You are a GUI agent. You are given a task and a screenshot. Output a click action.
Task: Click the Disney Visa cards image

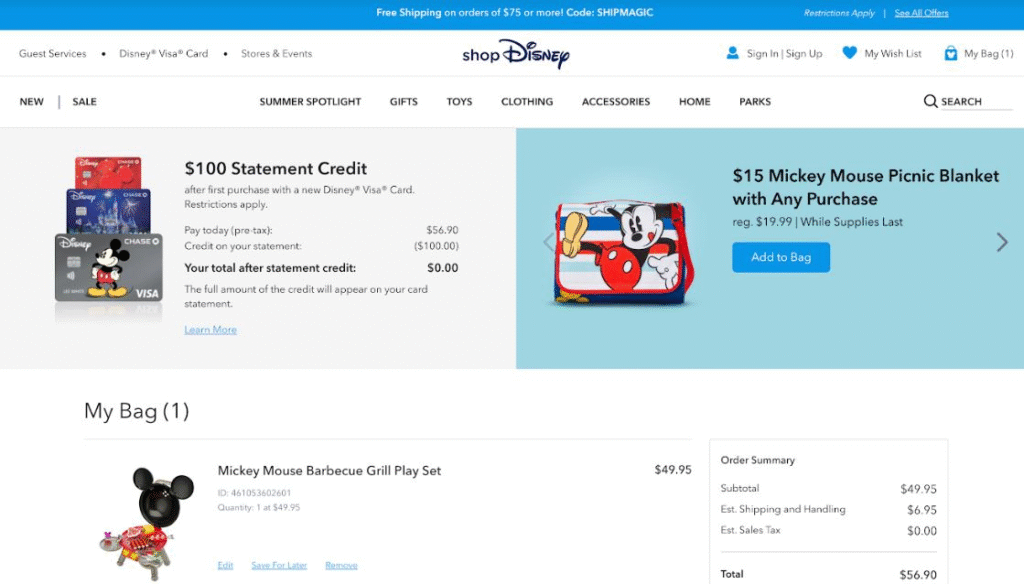pos(108,240)
